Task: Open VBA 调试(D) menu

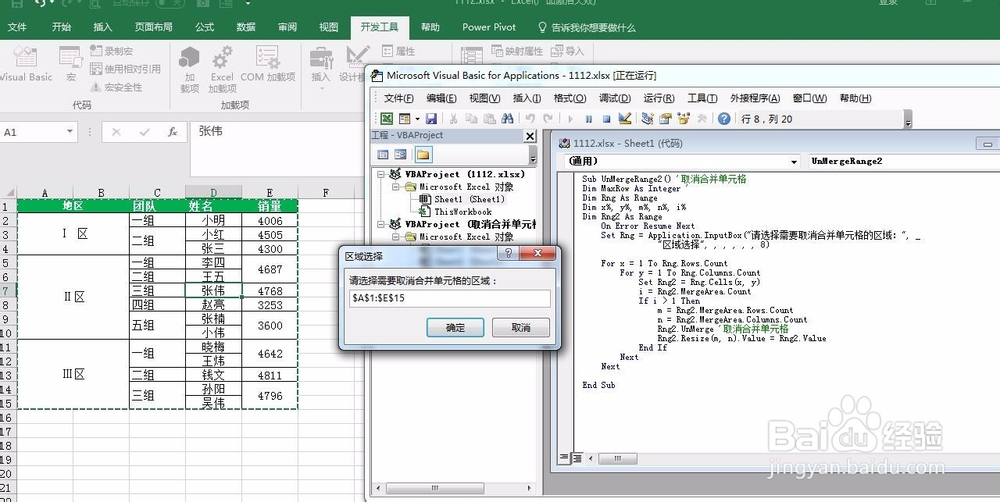Action: click(x=615, y=98)
